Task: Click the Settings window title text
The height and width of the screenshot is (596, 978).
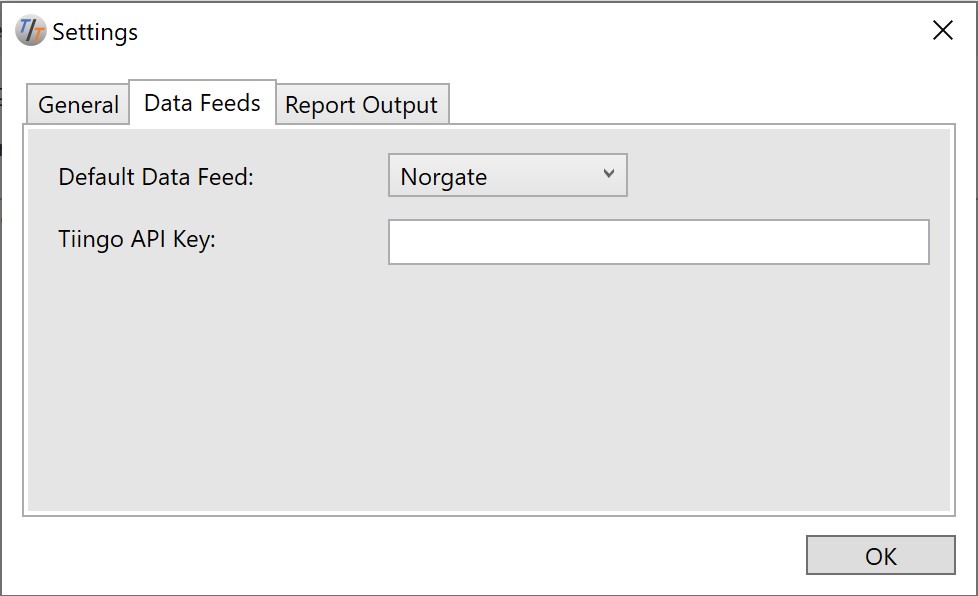Action: coord(95,32)
